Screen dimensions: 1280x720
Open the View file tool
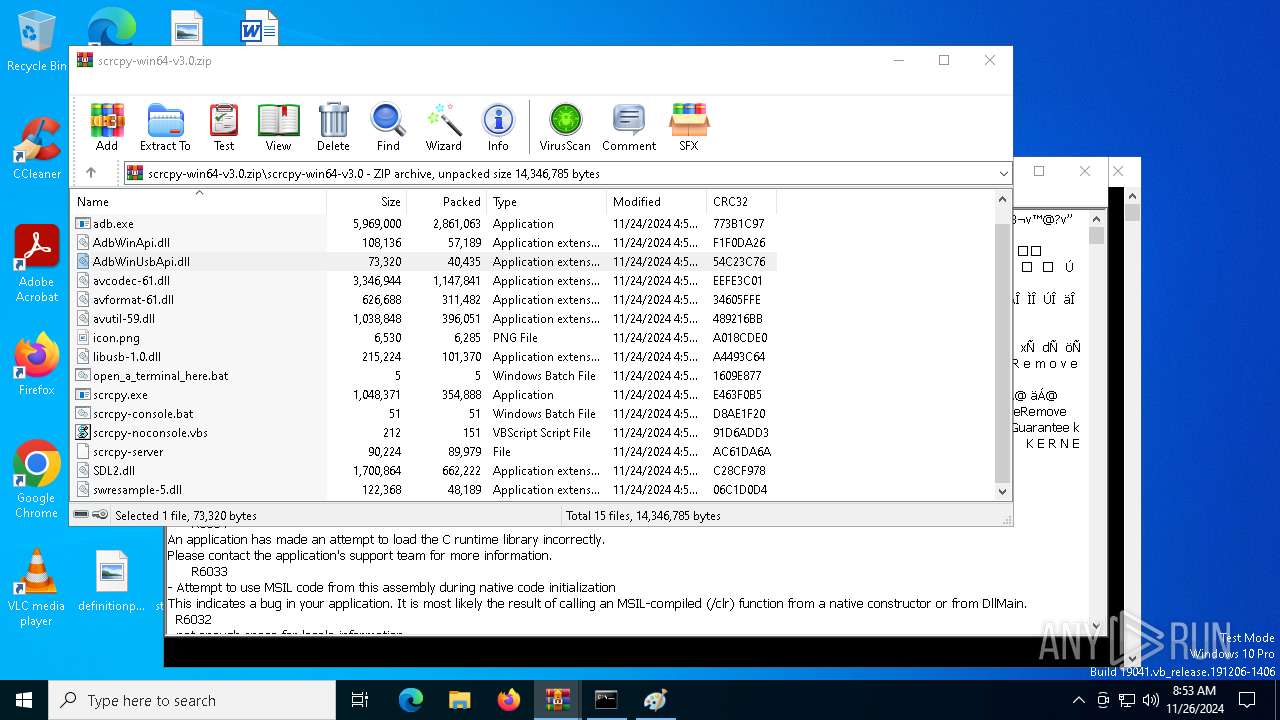pyautogui.click(x=278, y=127)
